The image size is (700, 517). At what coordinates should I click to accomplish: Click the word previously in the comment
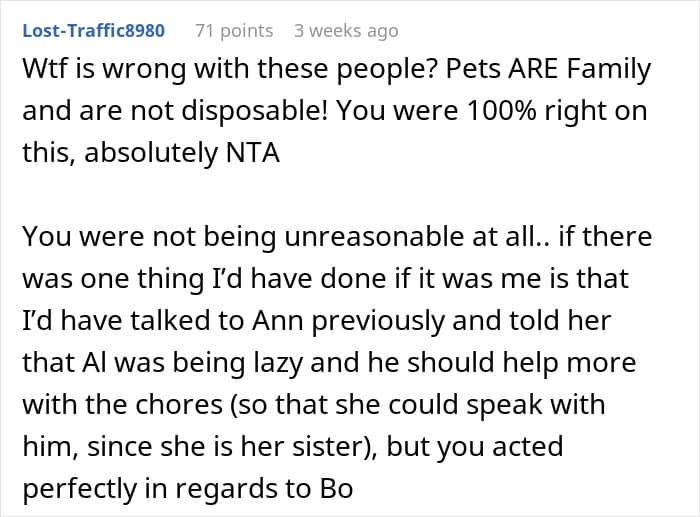[x=378, y=322]
